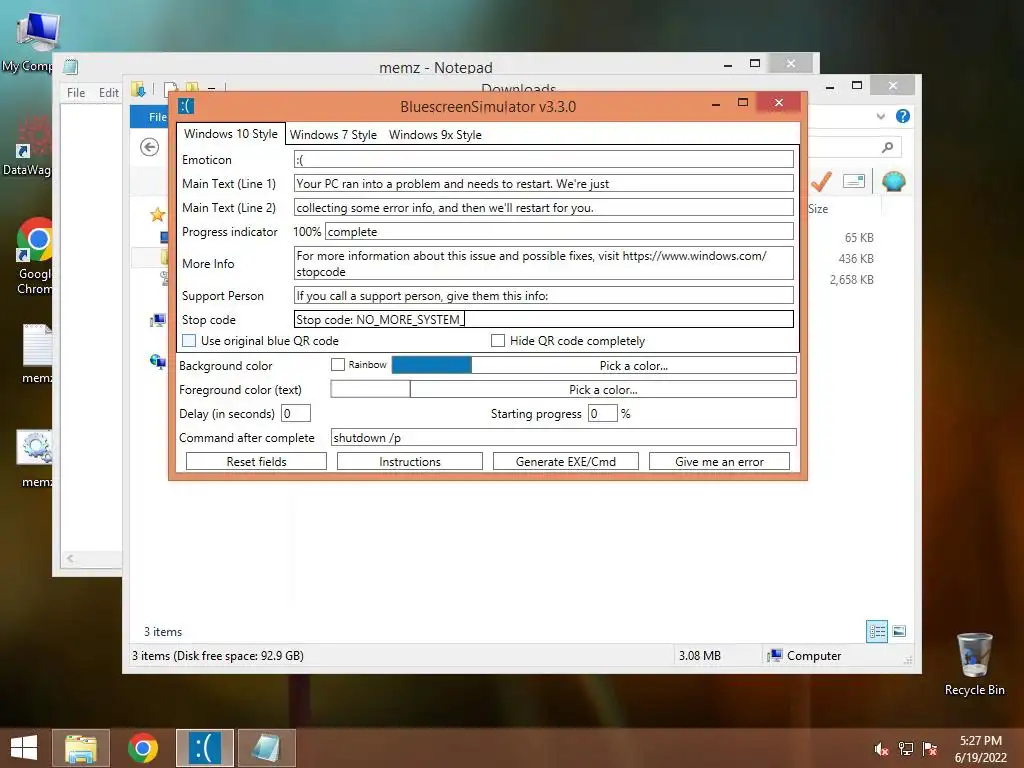This screenshot has height=768, width=1024.
Task: Open the File menu in Notepad
Action: point(76,93)
